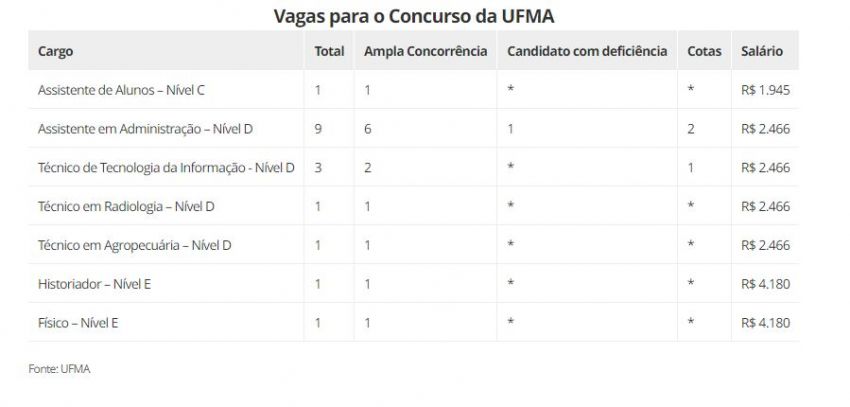Click the total value 9 for Assistente em Administração
Image resolution: width=850 pixels, height=407 pixels.
[318, 129]
